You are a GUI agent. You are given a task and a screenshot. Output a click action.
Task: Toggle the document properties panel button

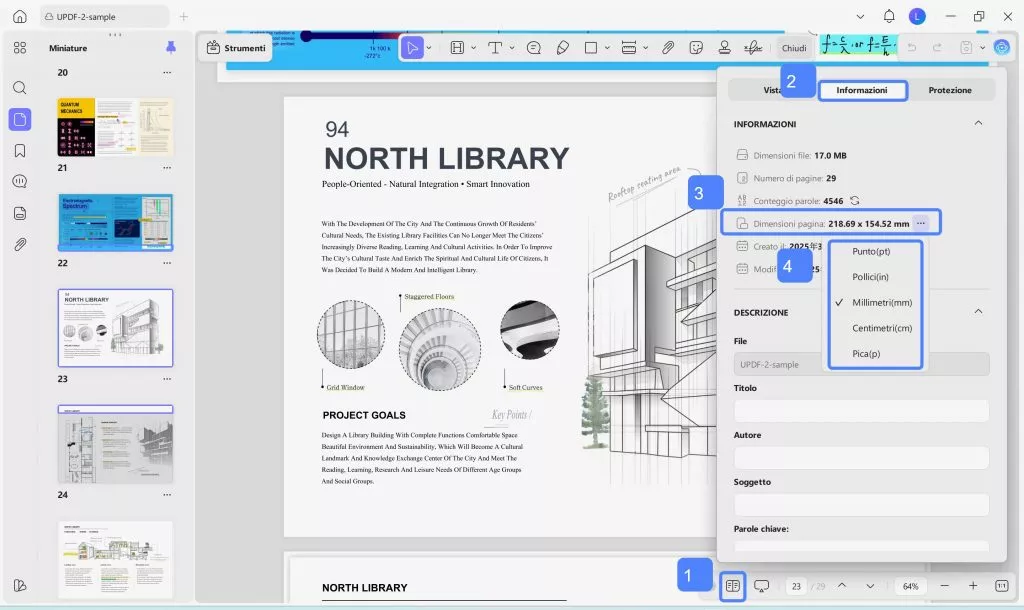coord(733,586)
